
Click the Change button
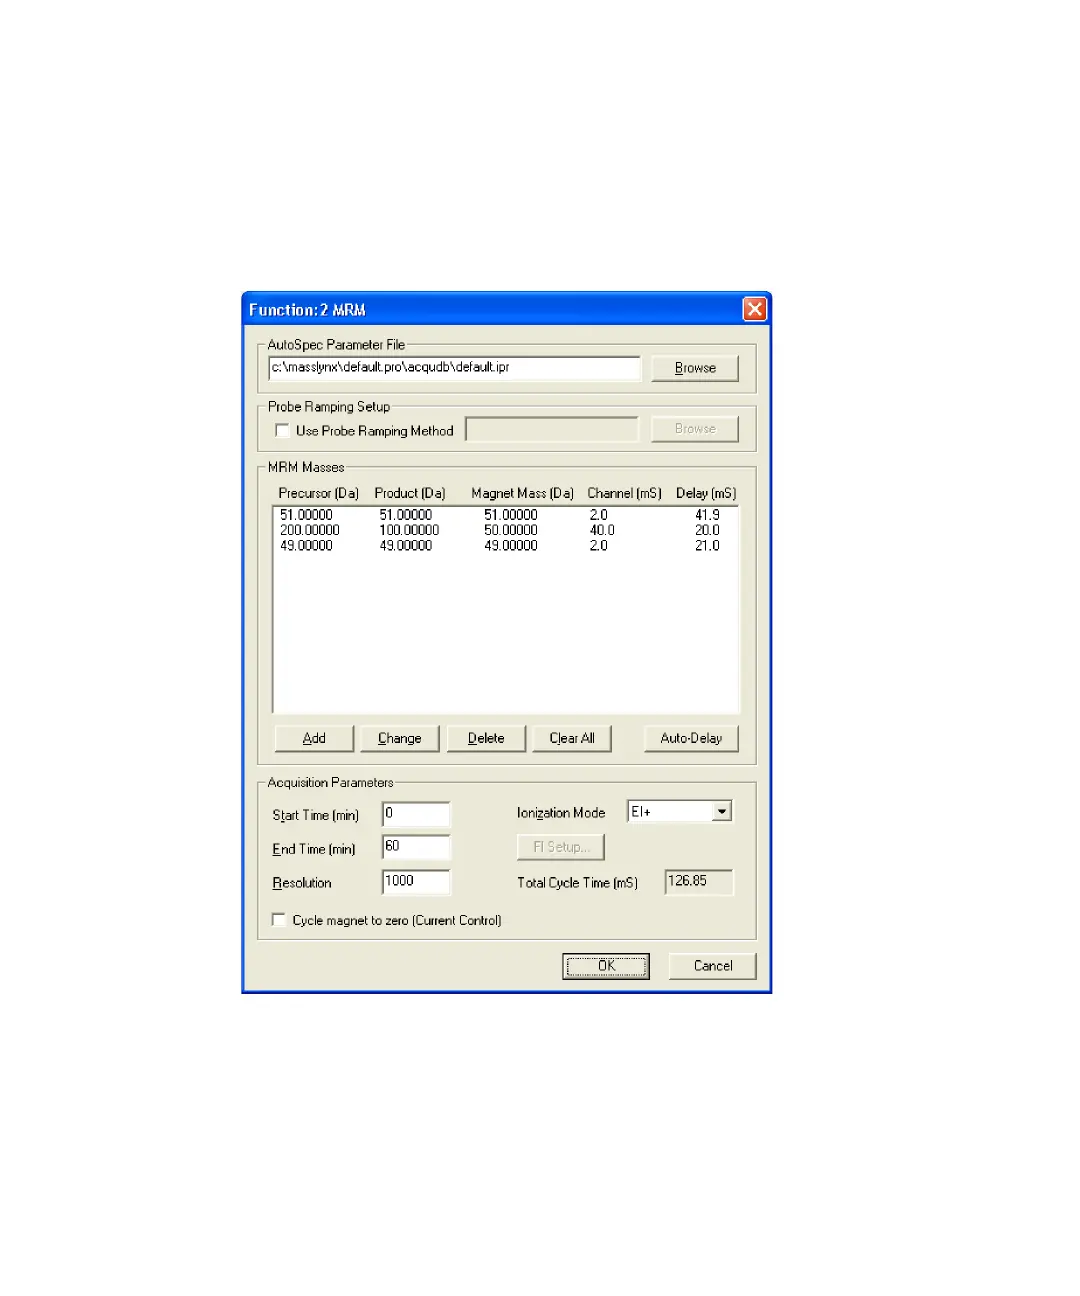[400, 738]
